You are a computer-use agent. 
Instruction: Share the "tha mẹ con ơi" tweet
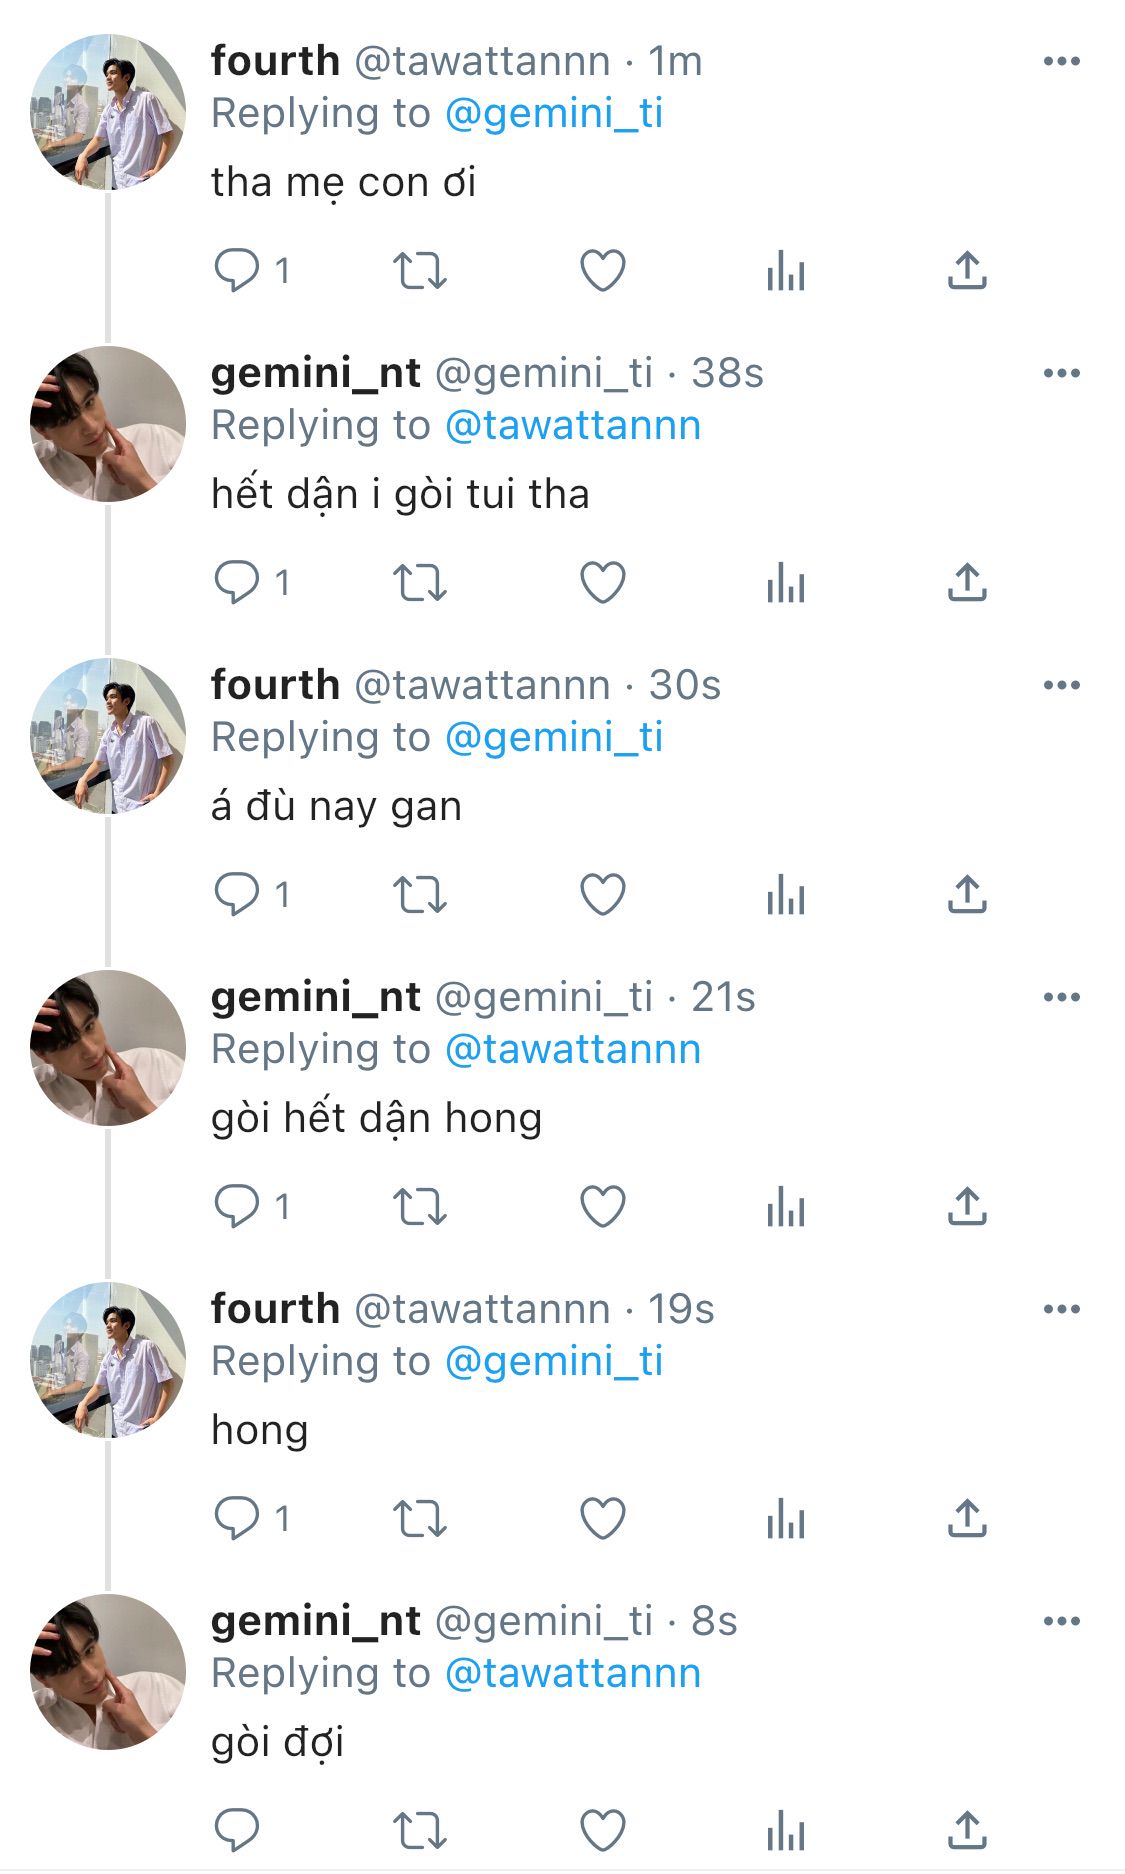coord(967,270)
